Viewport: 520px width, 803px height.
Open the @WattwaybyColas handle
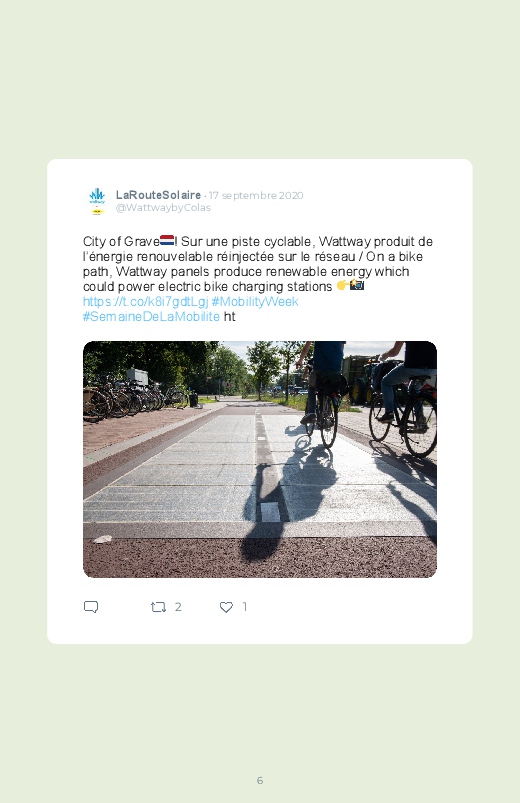(x=163, y=207)
